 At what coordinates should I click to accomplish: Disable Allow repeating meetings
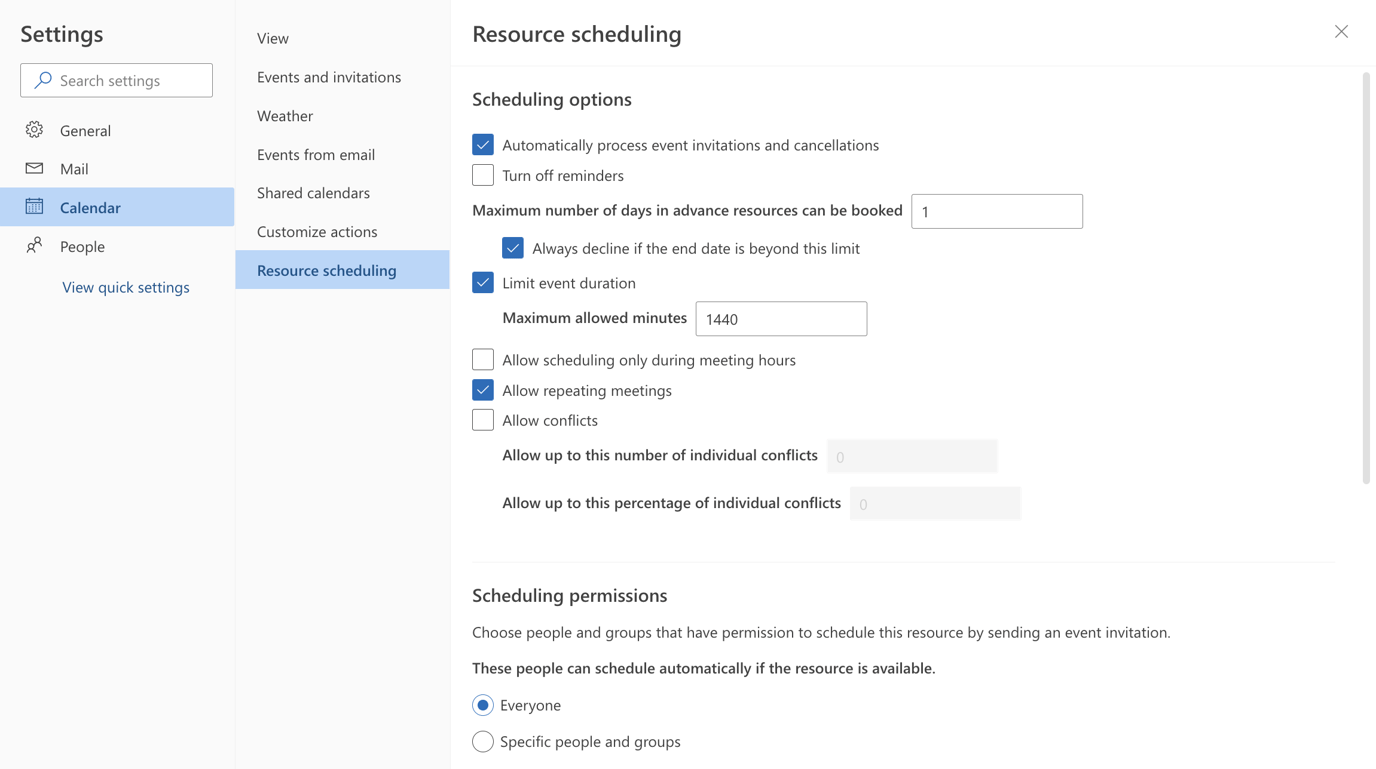point(483,389)
